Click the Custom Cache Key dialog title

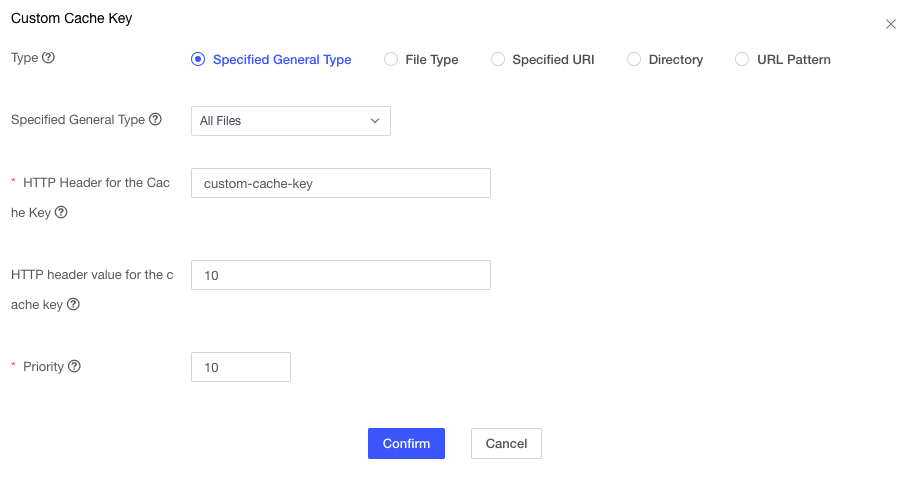71,18
